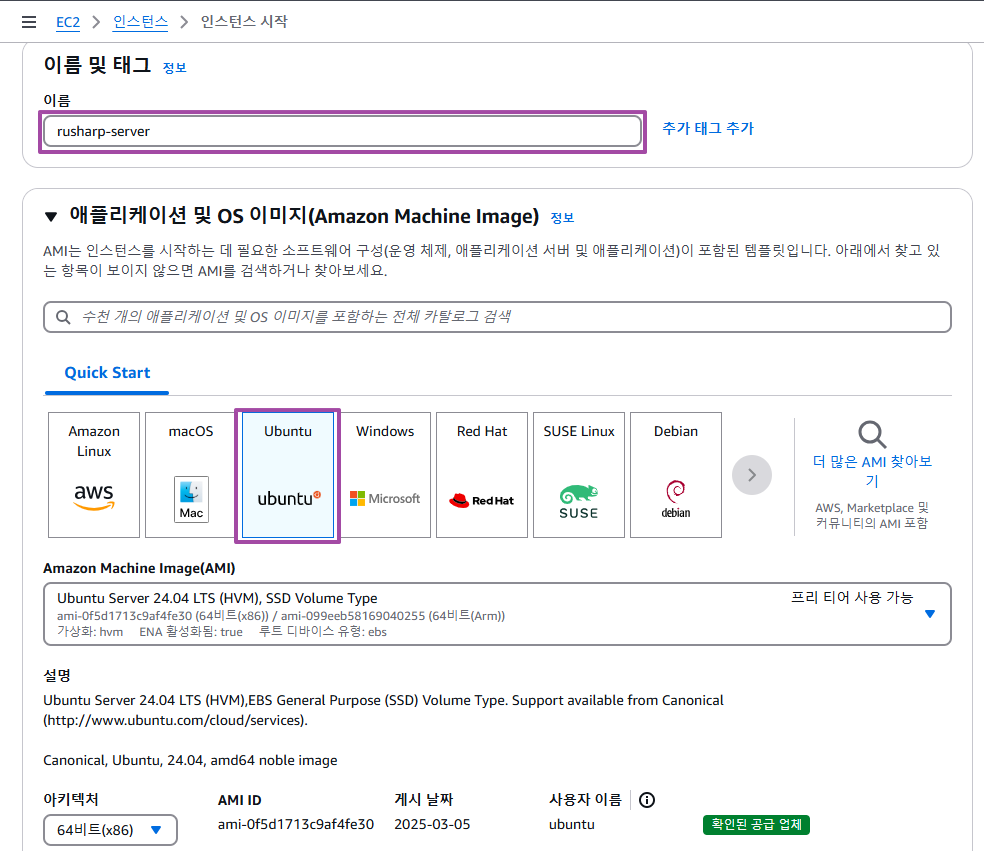
Task: Collapse the 애플리케이션 및 OS 이미지 section
Action: 51,217
